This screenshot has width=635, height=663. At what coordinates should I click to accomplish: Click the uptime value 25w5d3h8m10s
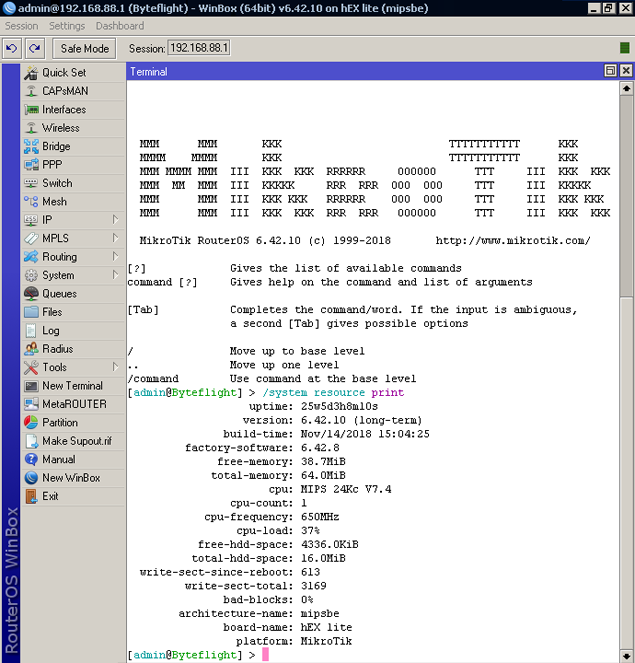pos(339,406)
